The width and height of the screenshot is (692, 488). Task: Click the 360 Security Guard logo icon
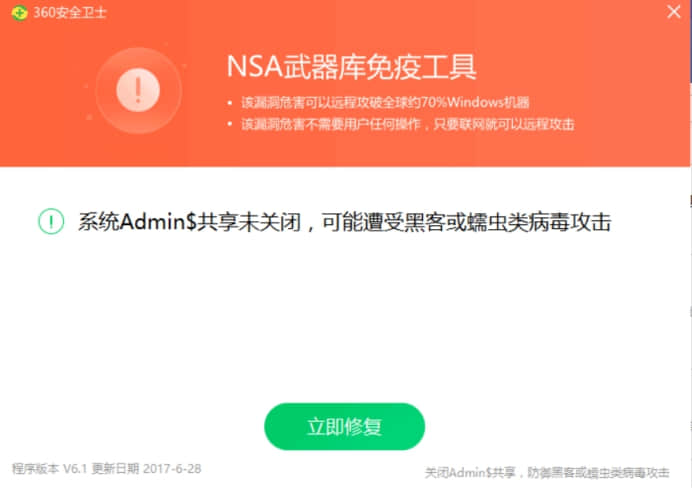[x=19, y=13]
